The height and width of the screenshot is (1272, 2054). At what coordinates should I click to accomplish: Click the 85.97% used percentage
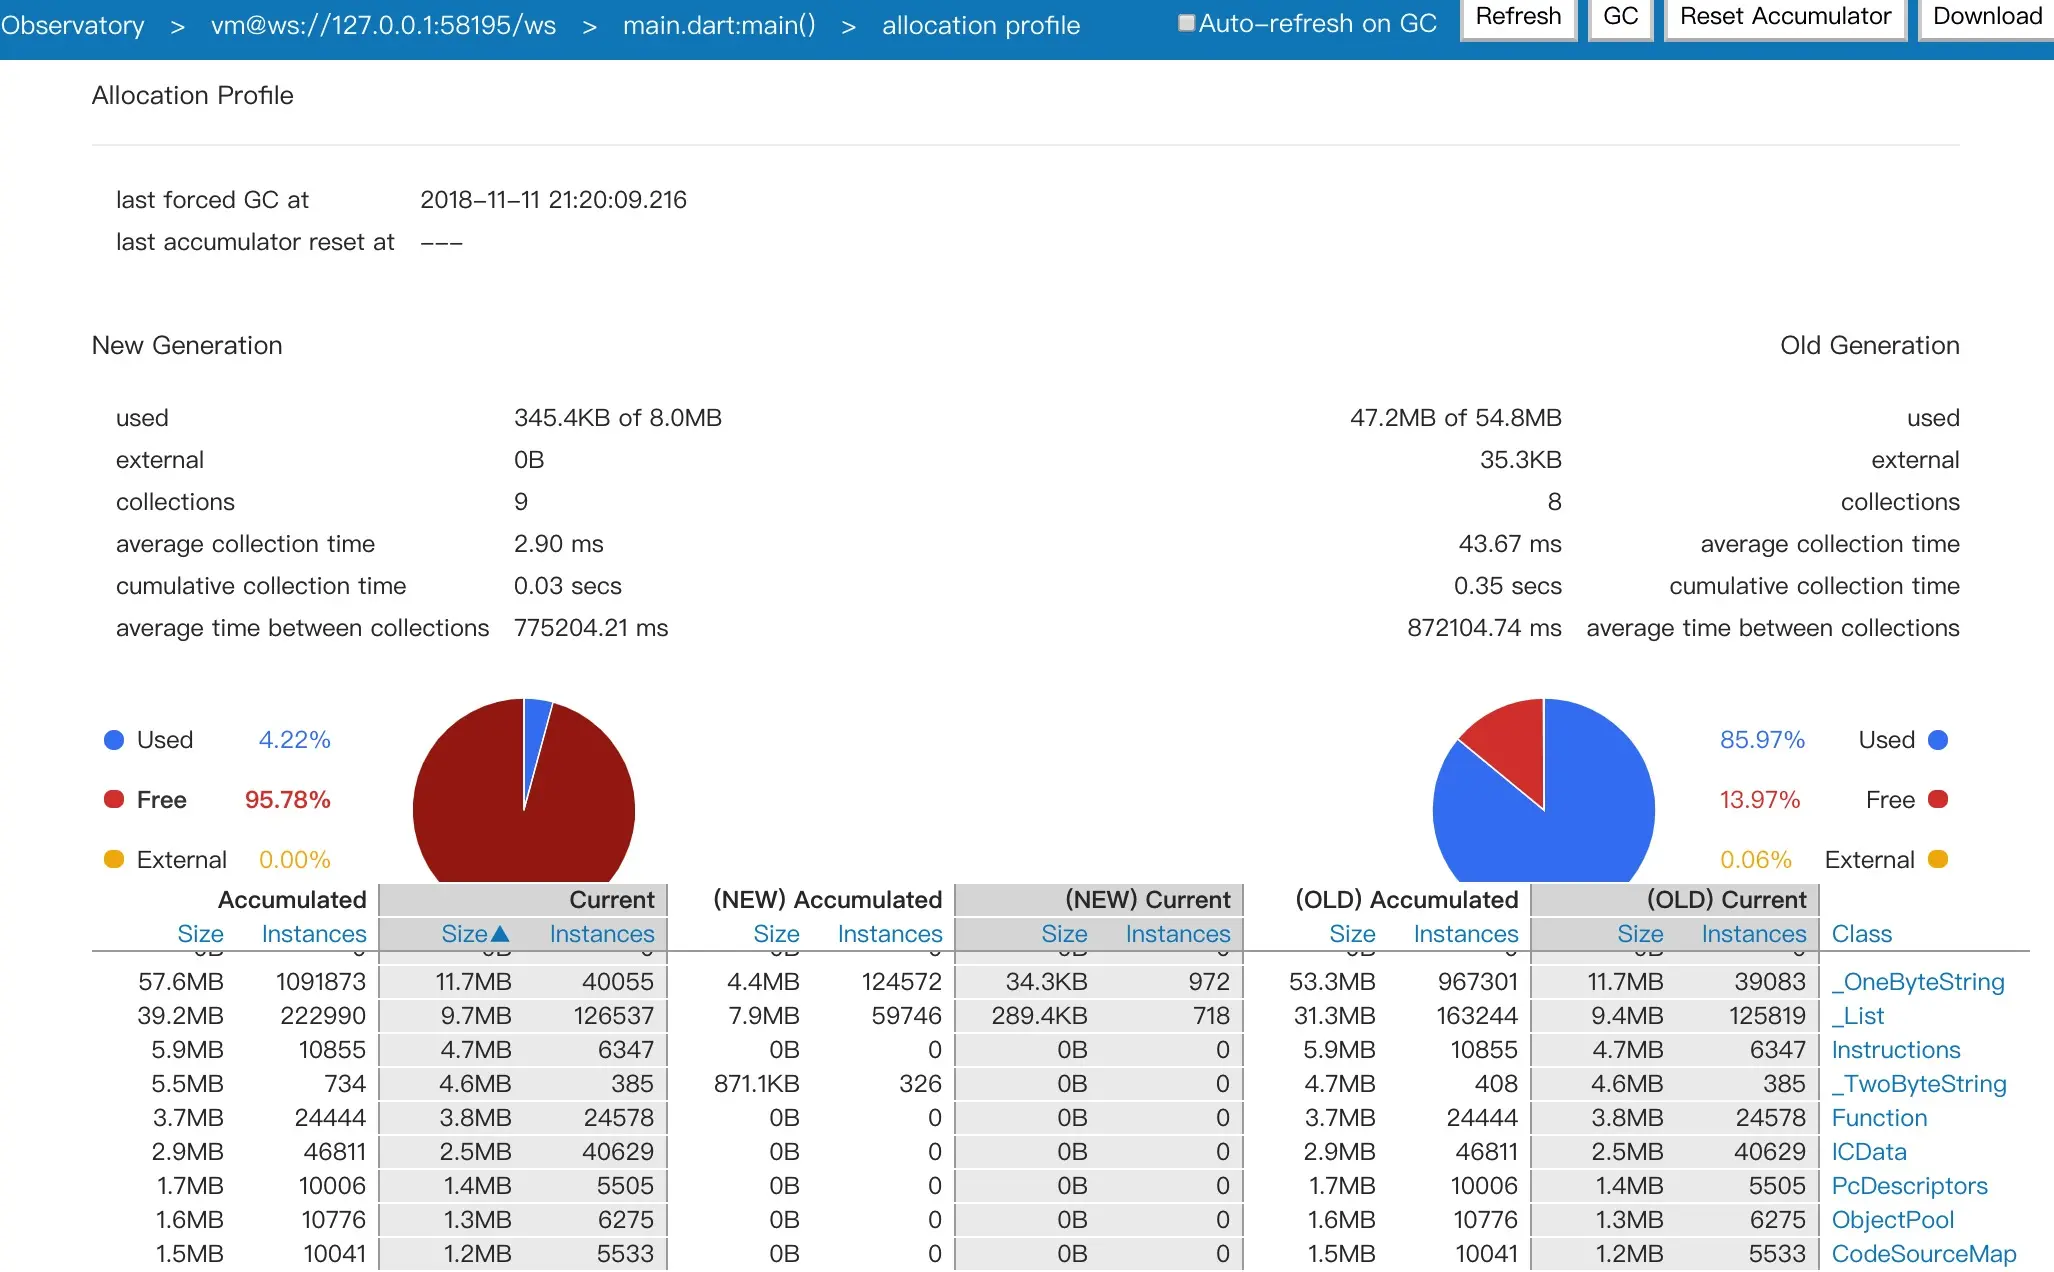pyautogui.click(x=1762, y=740)
